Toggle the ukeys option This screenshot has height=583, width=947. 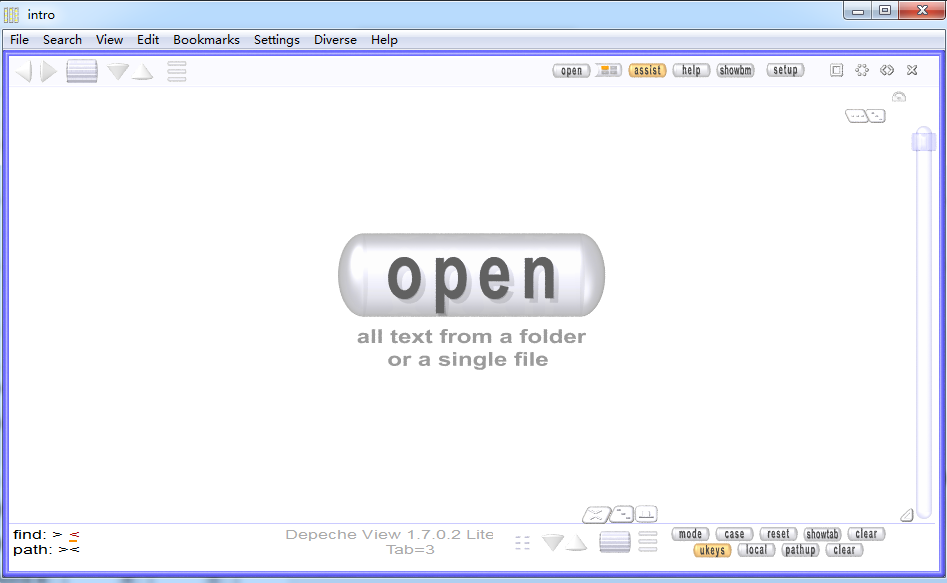[x=711, y=550]
